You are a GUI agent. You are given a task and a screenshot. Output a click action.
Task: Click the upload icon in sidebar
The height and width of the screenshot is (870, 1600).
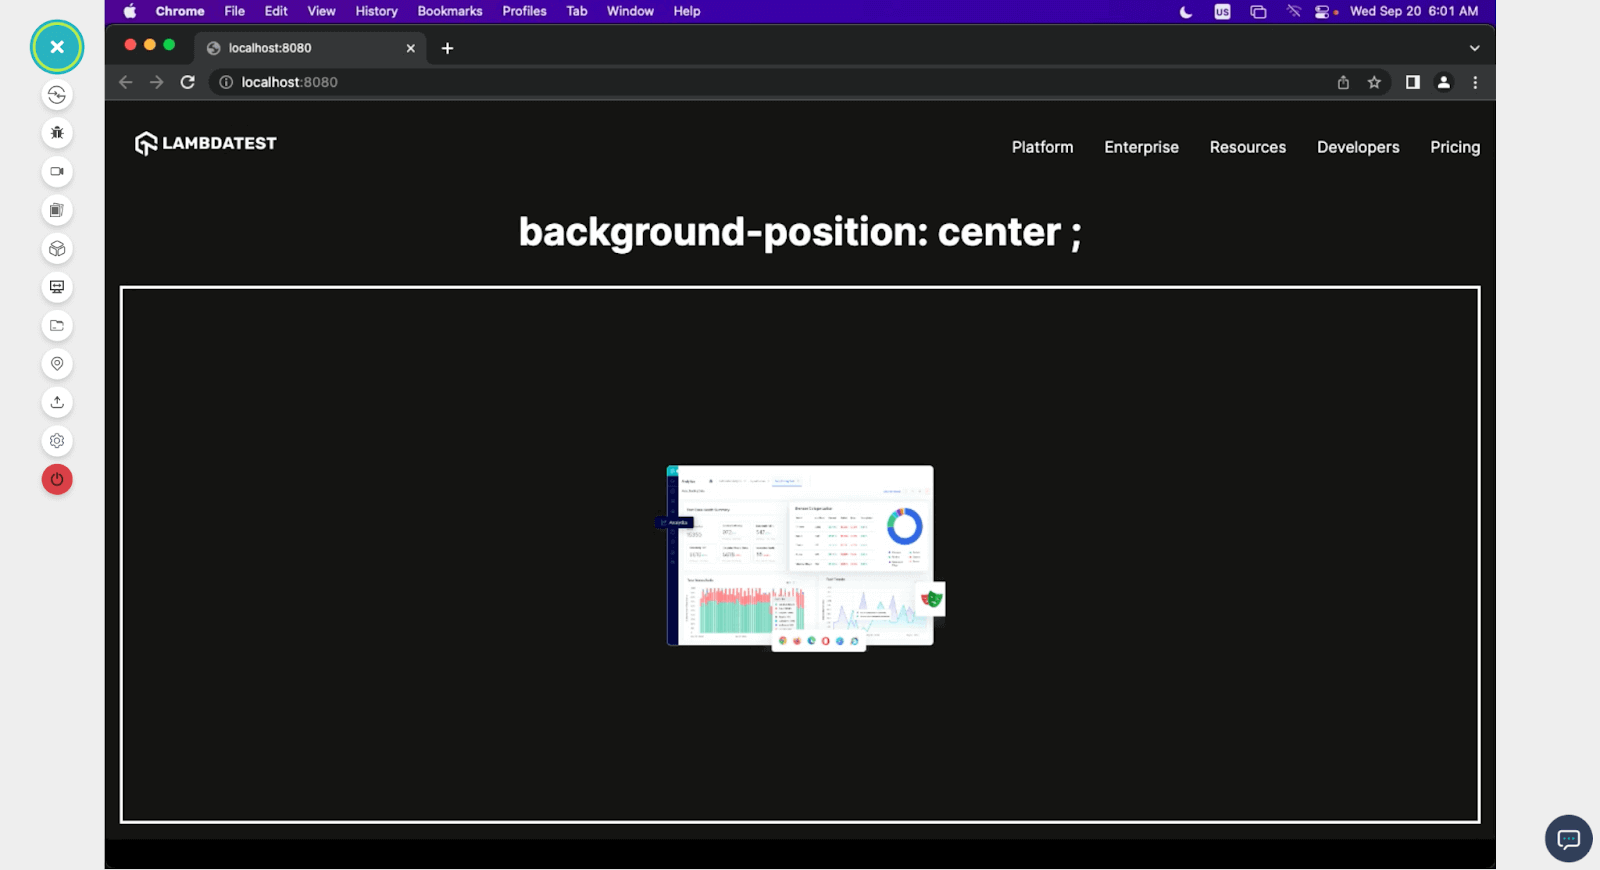tap(57, 402)
